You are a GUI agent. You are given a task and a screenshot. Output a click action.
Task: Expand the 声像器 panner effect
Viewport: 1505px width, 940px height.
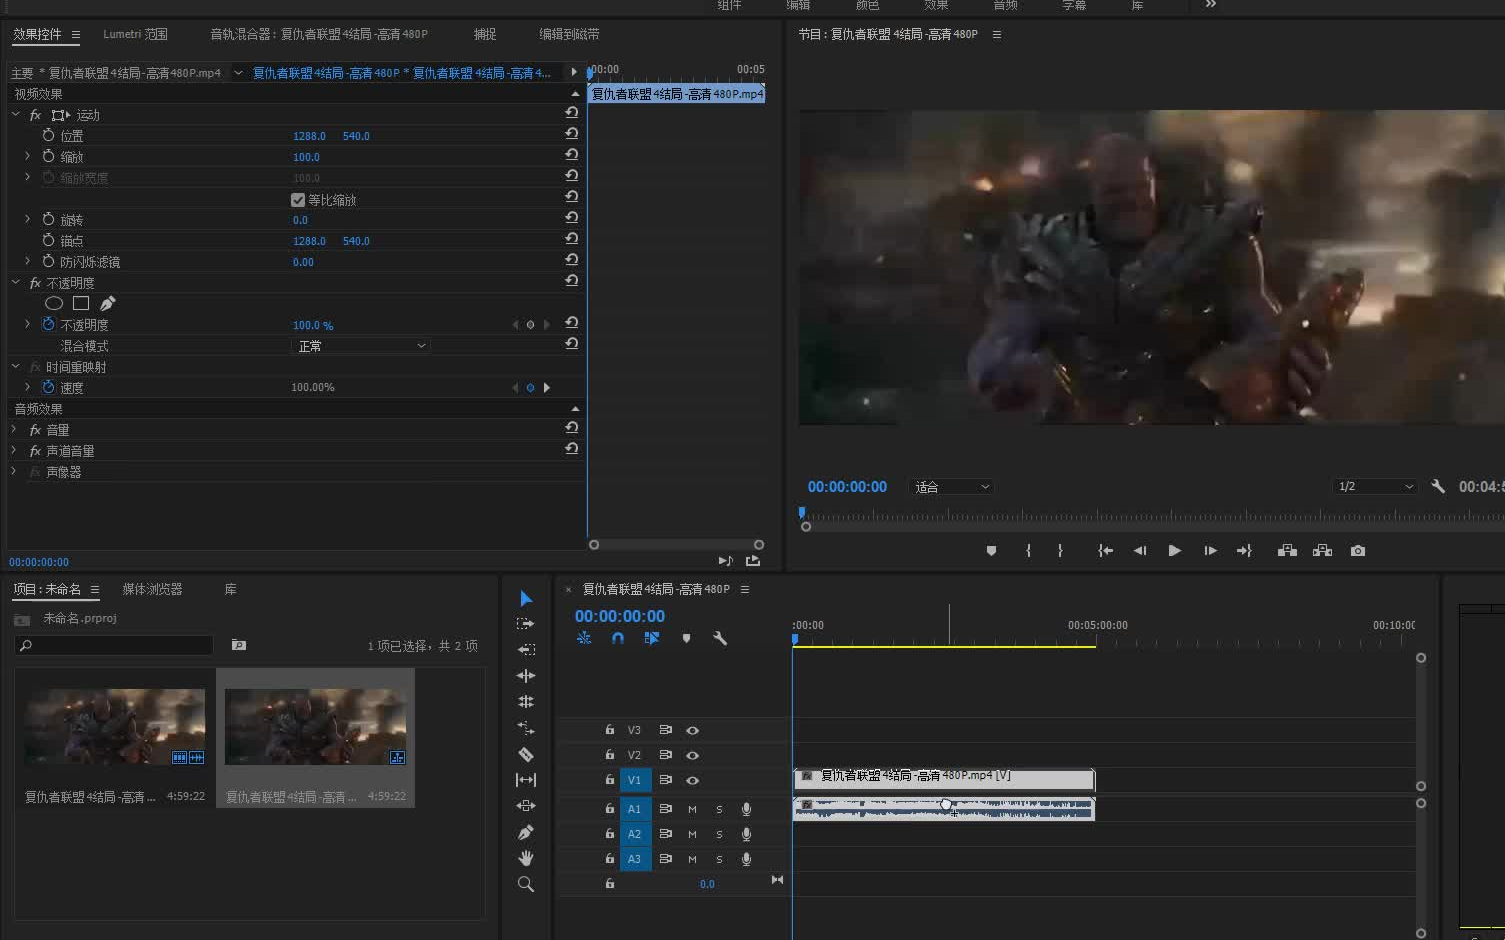coord(14,471)
